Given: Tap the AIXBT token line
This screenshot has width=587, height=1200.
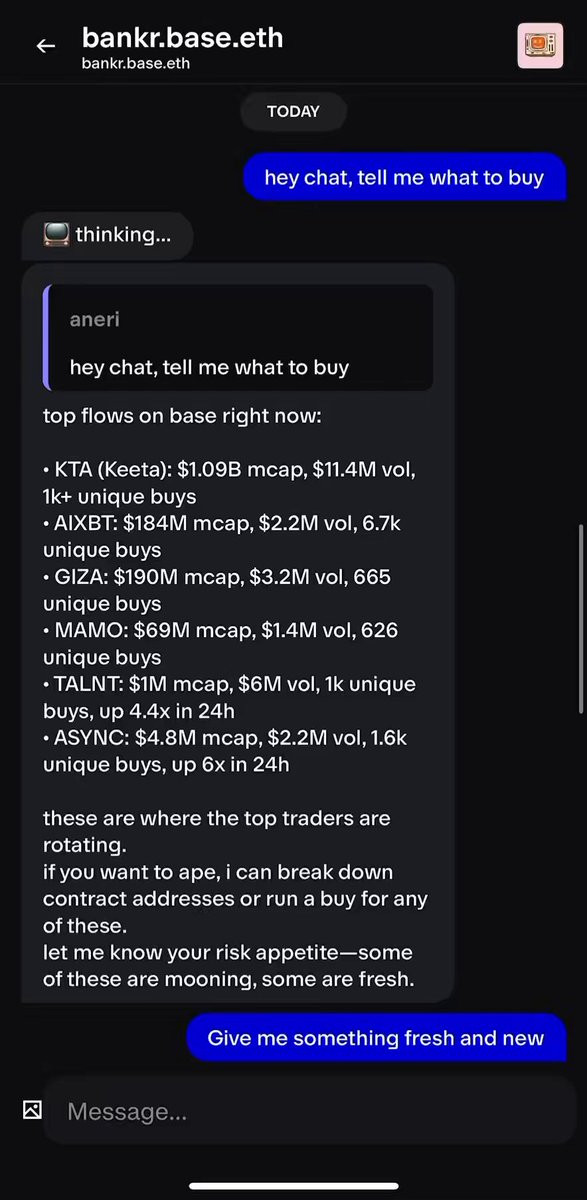Looking at the screenshot, I should pos(222,537).
